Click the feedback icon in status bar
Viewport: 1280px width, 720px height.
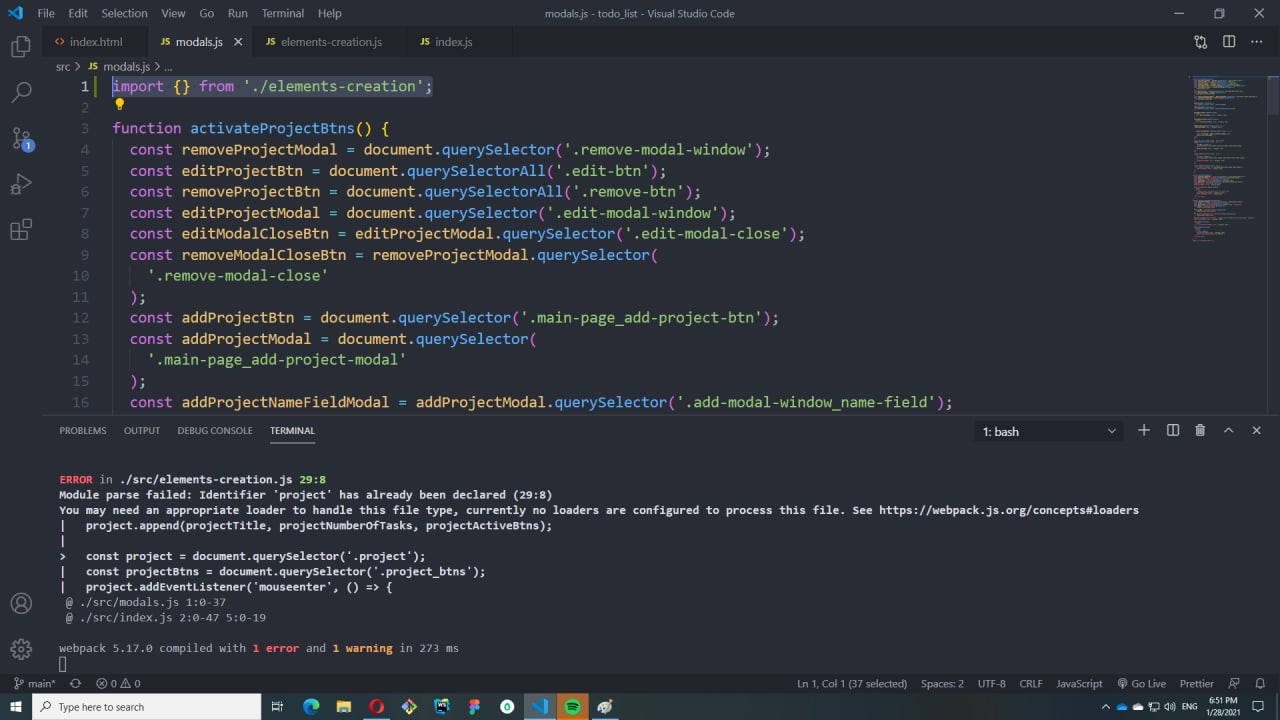(x=1234, y=683)
